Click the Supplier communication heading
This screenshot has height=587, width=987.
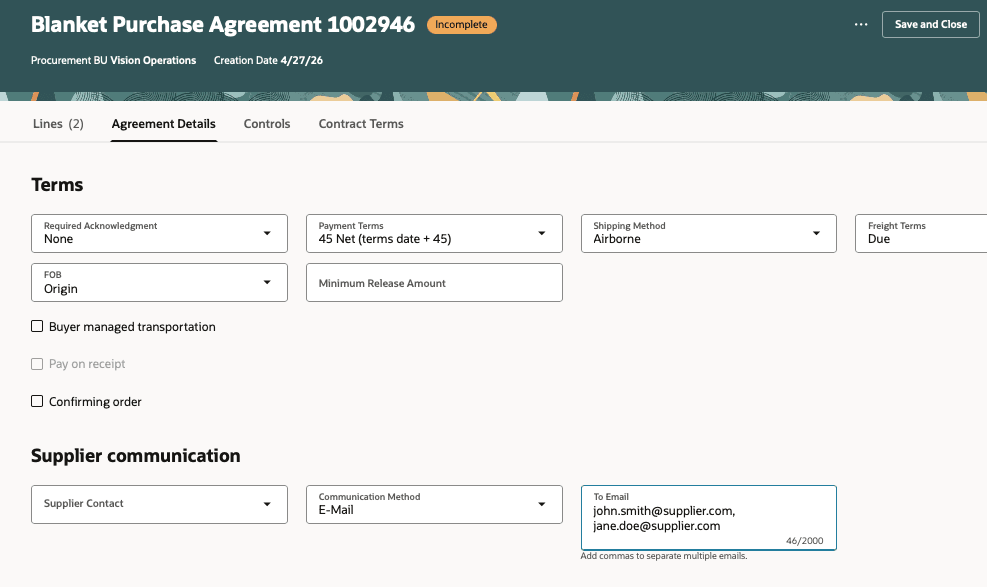click(x=135, y=456)
